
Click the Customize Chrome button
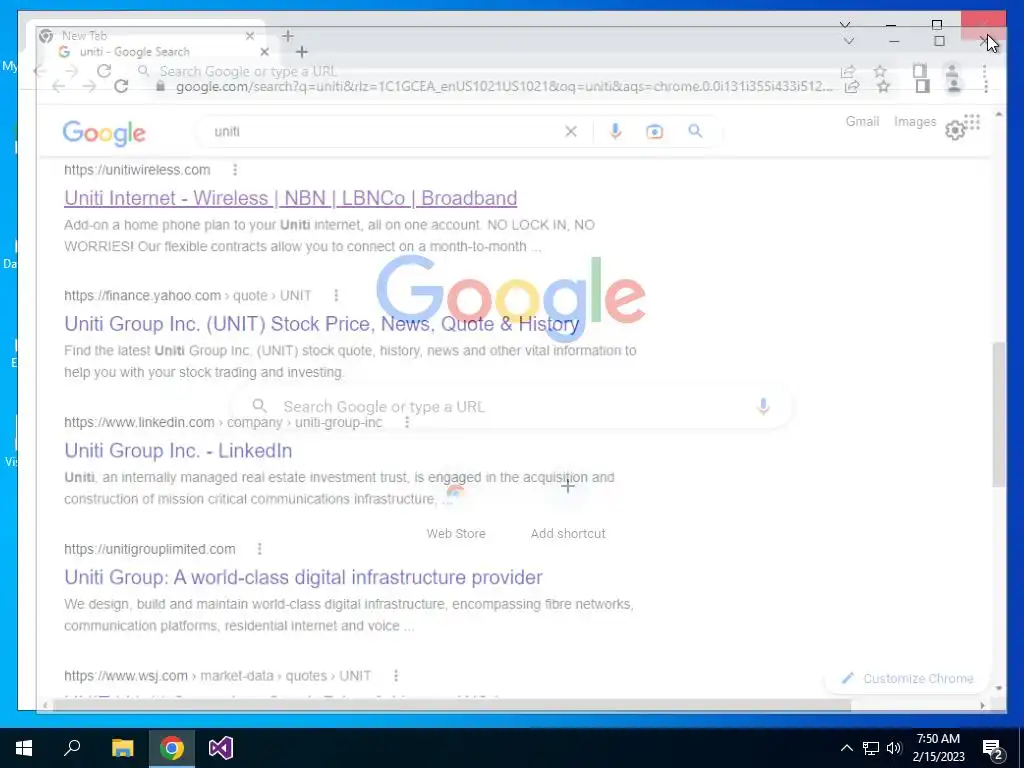[x=909, y=679]
